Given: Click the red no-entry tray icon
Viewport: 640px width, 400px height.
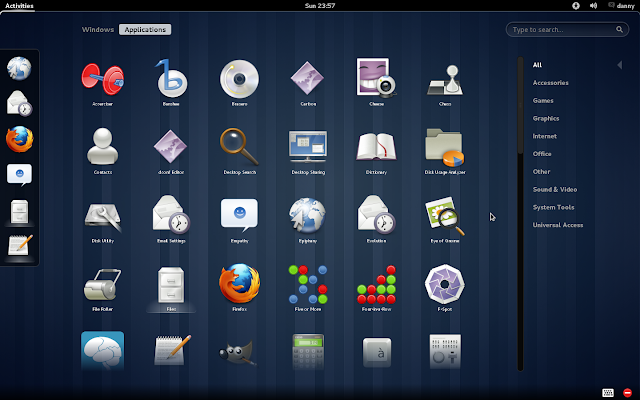Looking at the screenshot, I should tap(627, 393).
